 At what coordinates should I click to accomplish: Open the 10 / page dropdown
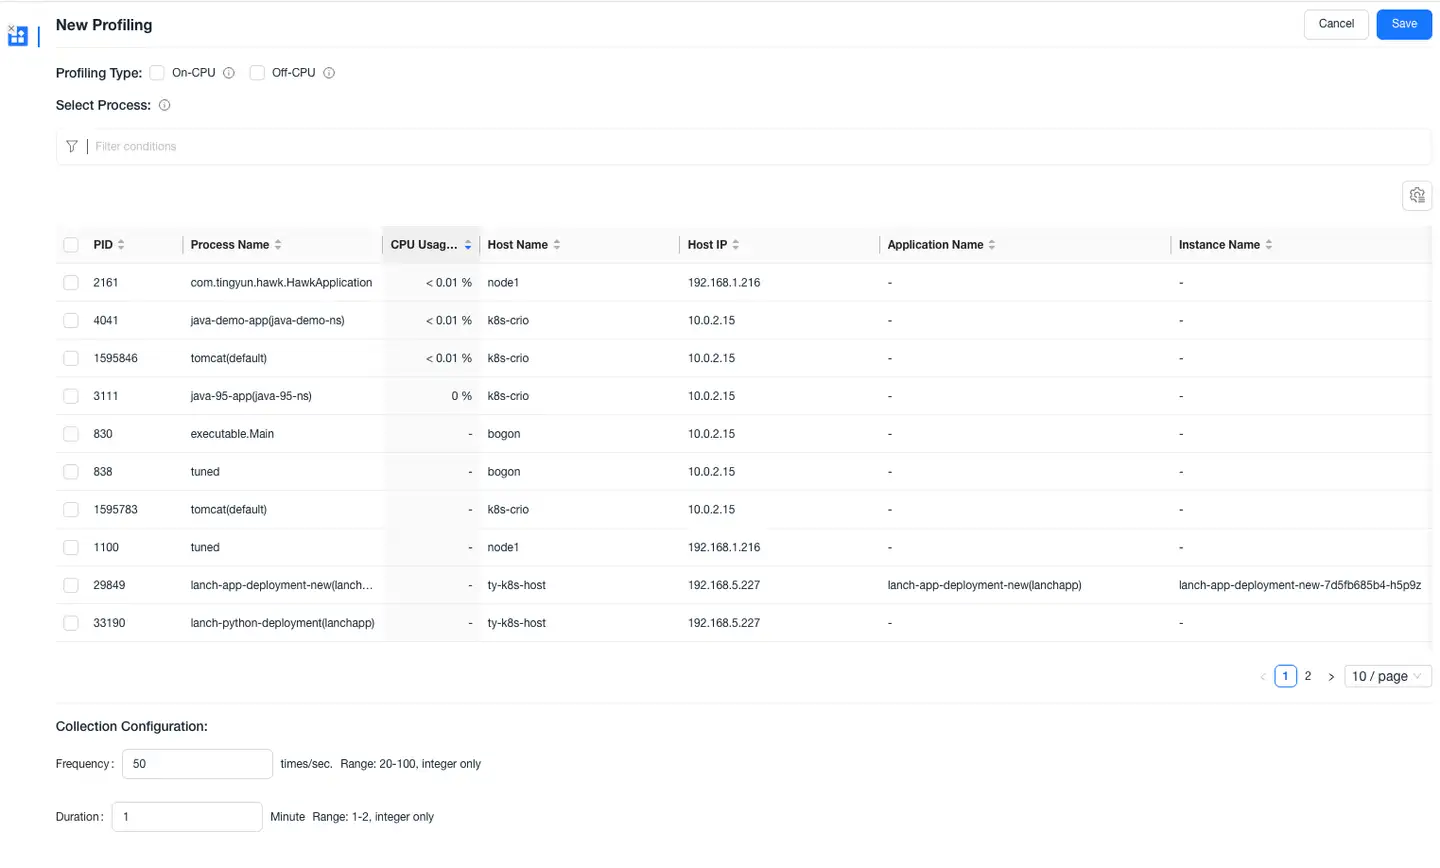click(x=1387, y=677)
